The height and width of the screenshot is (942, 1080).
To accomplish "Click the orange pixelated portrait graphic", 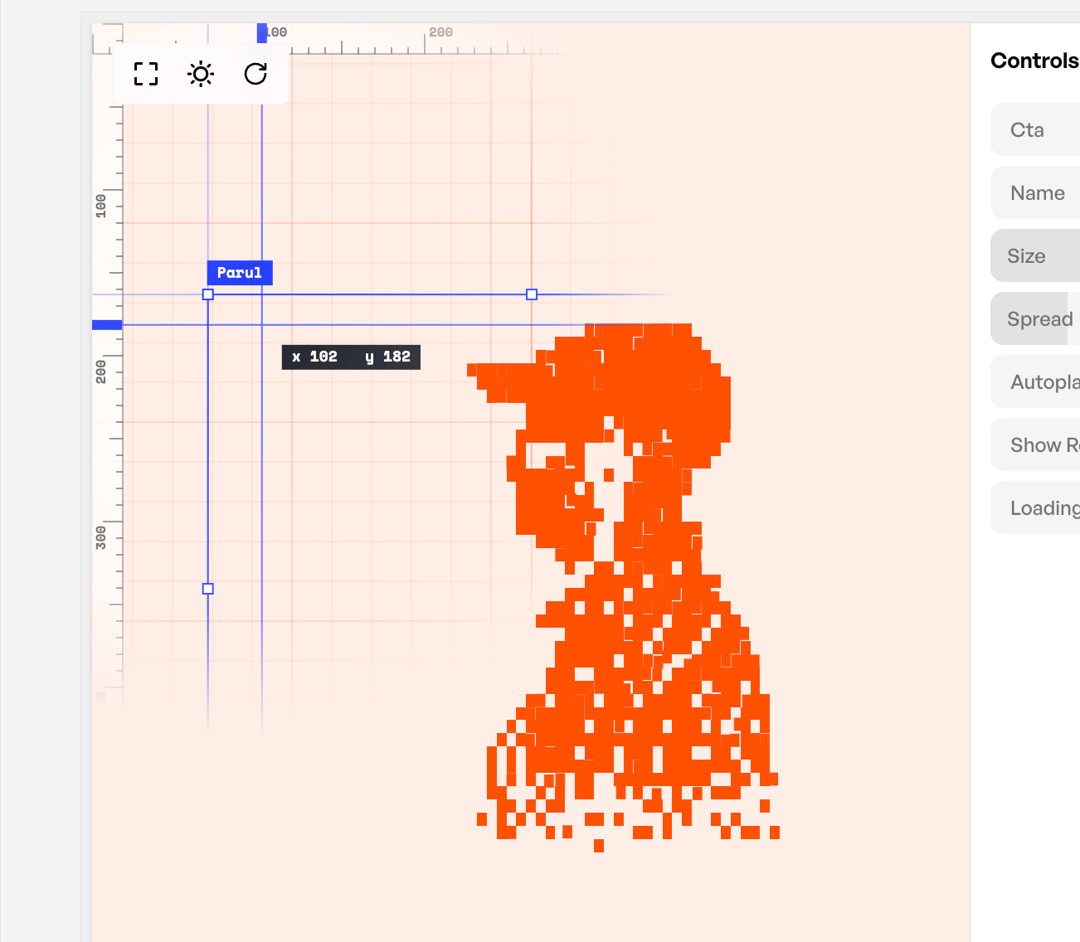I will pos(623,587).
